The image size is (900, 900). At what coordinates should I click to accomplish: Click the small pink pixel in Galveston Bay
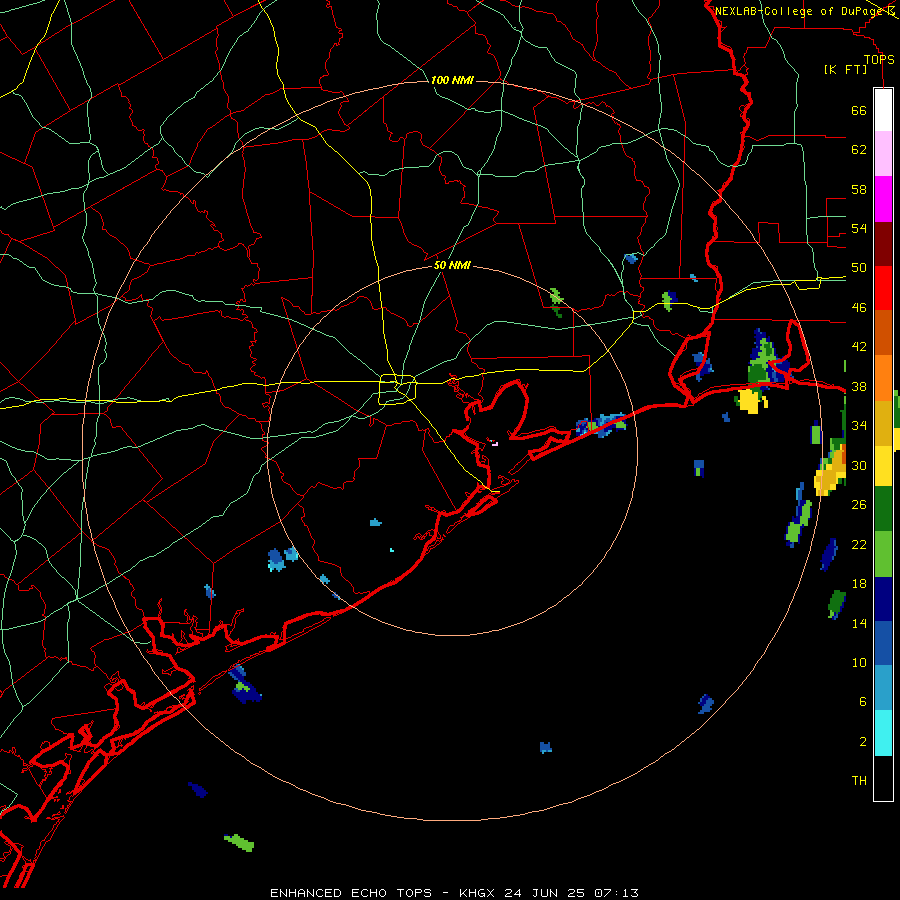click(495, 443)
